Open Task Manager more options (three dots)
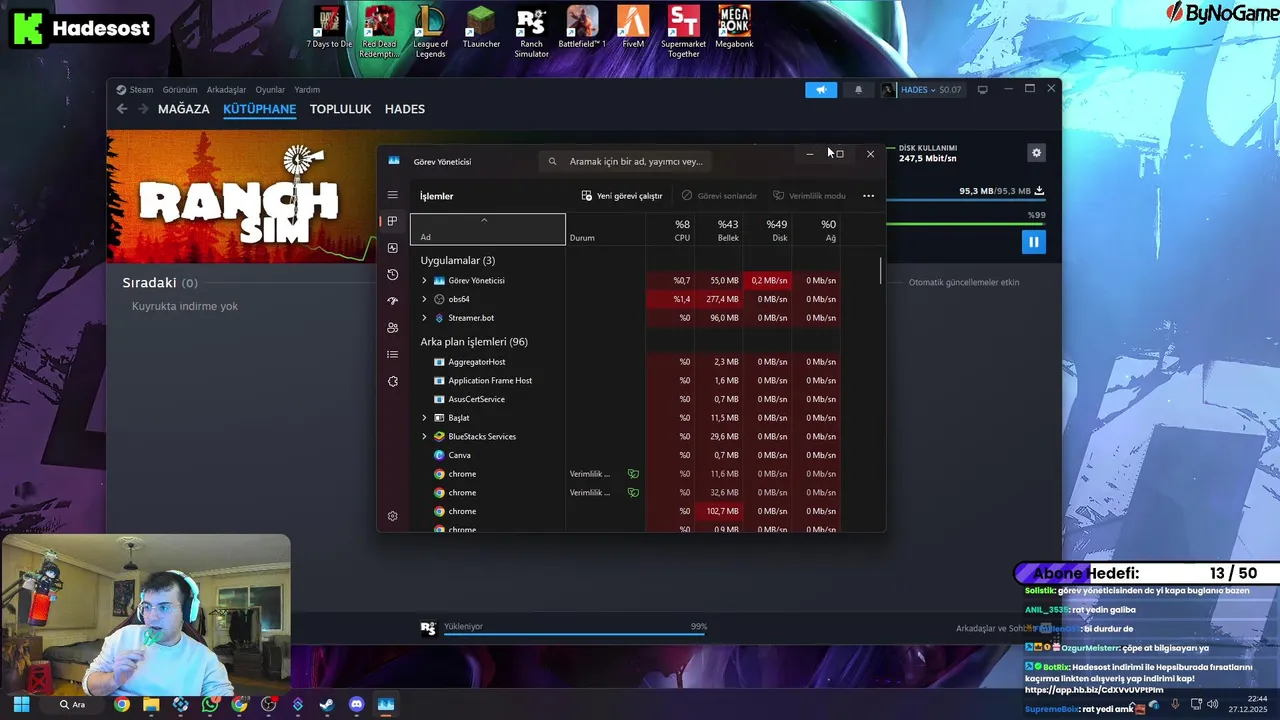The image size is (1280, 720). tap(868, 196)
